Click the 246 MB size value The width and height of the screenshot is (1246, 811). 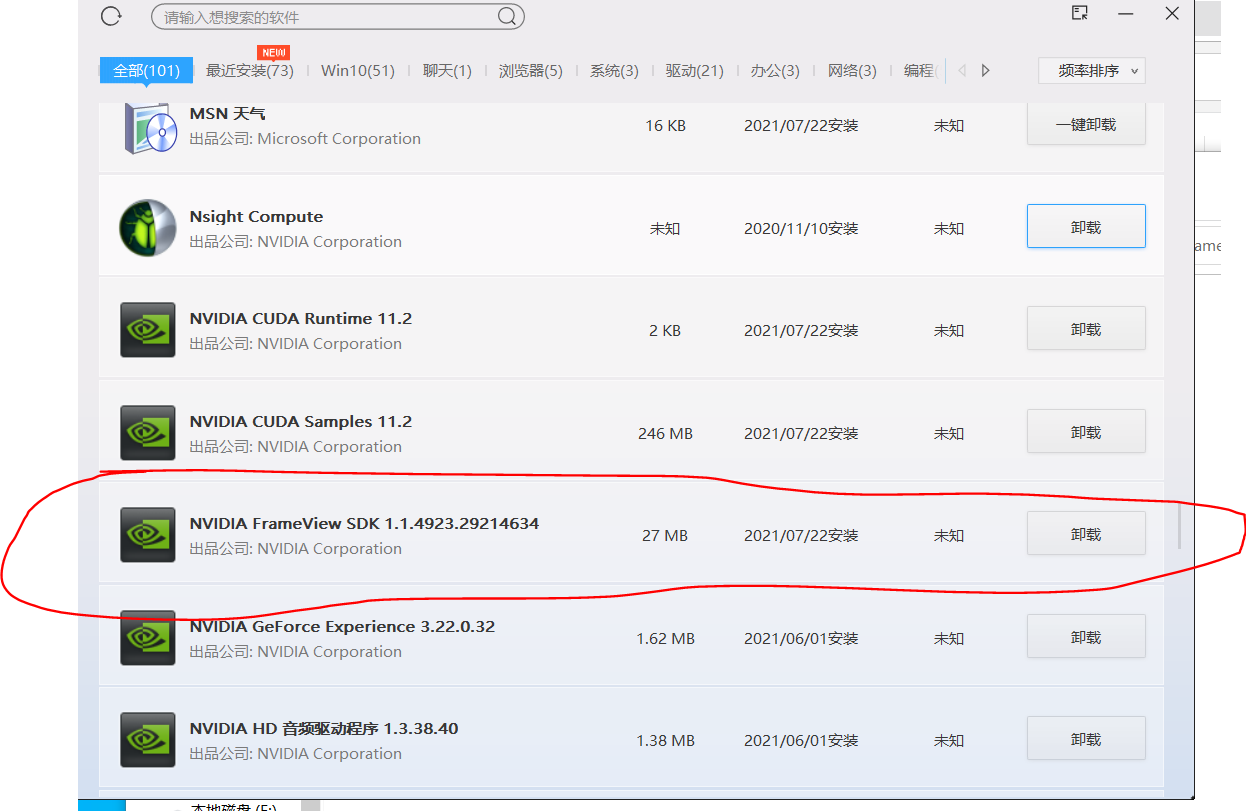(665, 434)
